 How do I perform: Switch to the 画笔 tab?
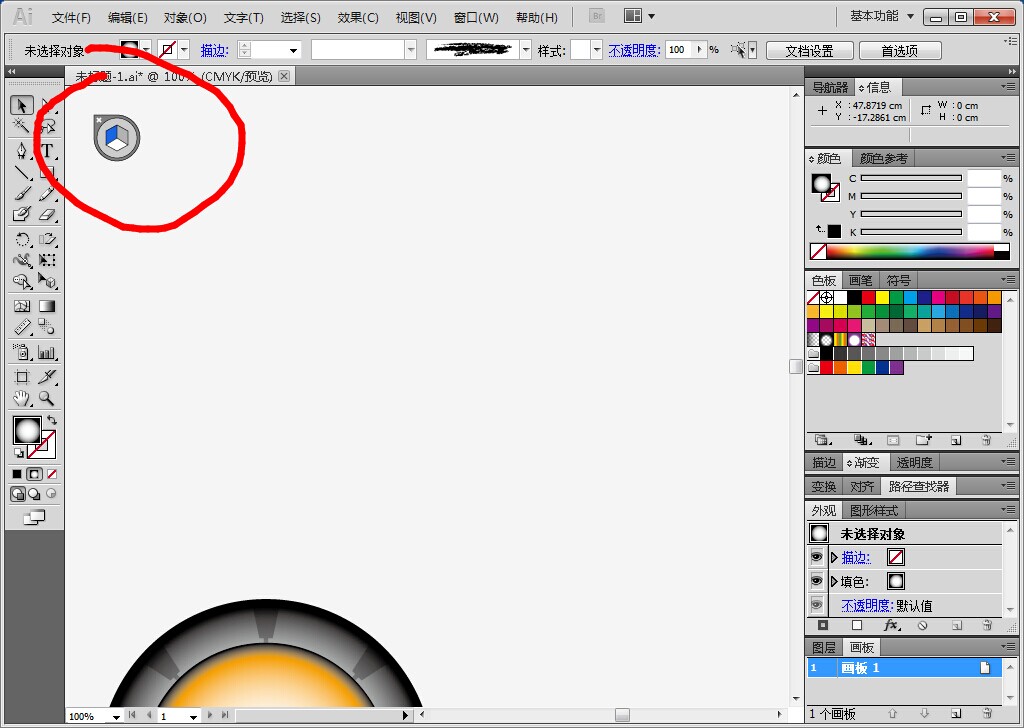point(860,280)
